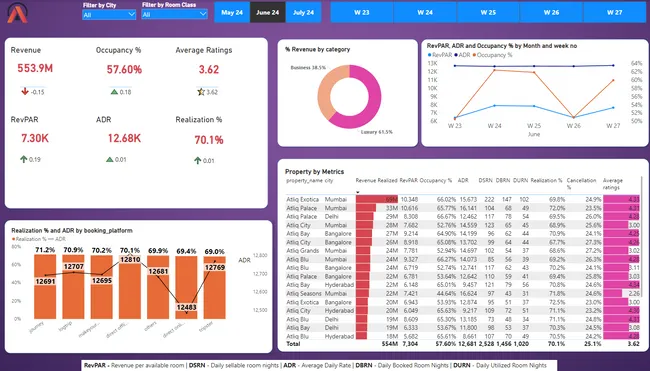Click the Total row 554M value
The image size is (650, 371).
pyautogui.click(x=390, y=344)
